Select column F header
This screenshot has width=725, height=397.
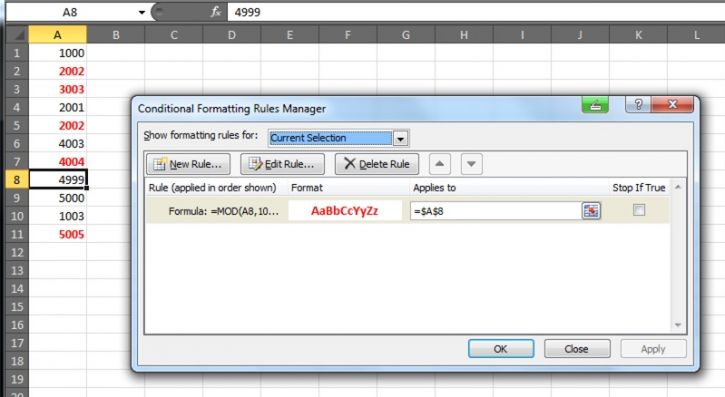coord(348,35)
